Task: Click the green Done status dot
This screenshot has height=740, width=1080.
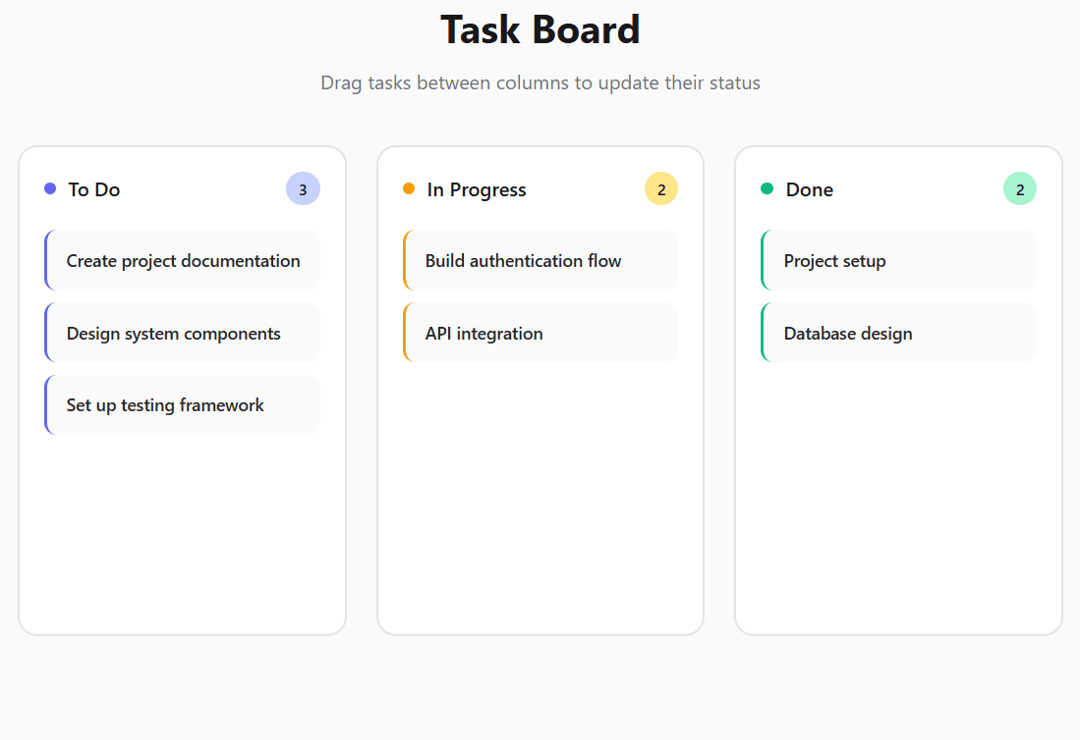Action: (767, 188)
